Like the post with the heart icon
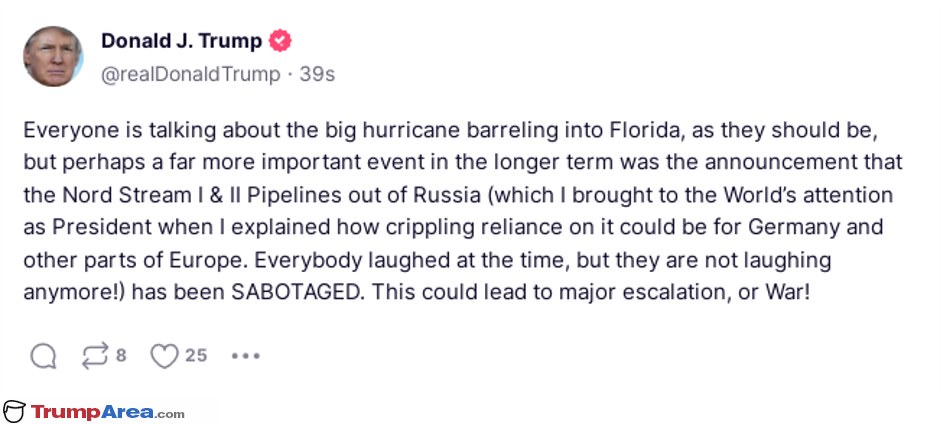This screenshot has width=940, height=424. click(x=164, y=356)
